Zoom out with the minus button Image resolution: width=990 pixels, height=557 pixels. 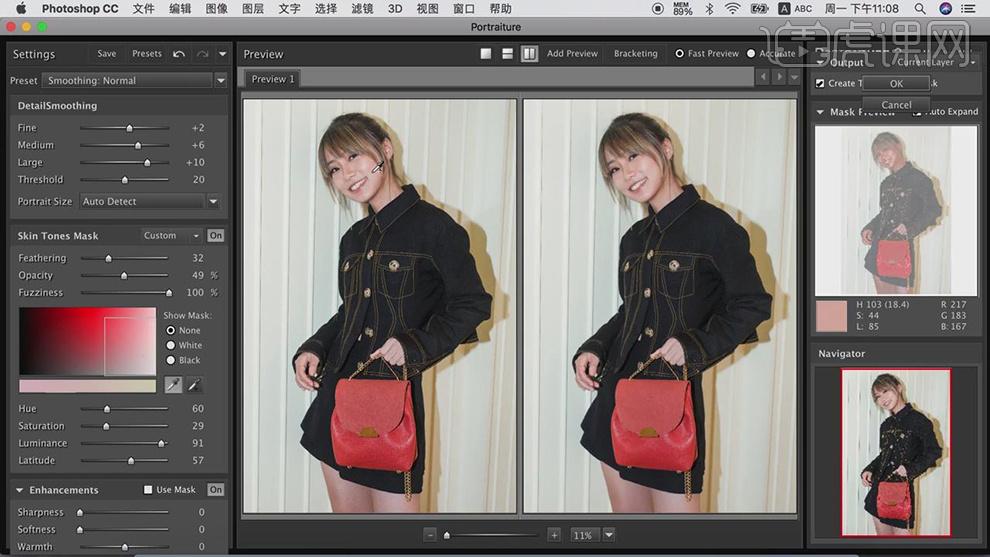pos(430,535)
